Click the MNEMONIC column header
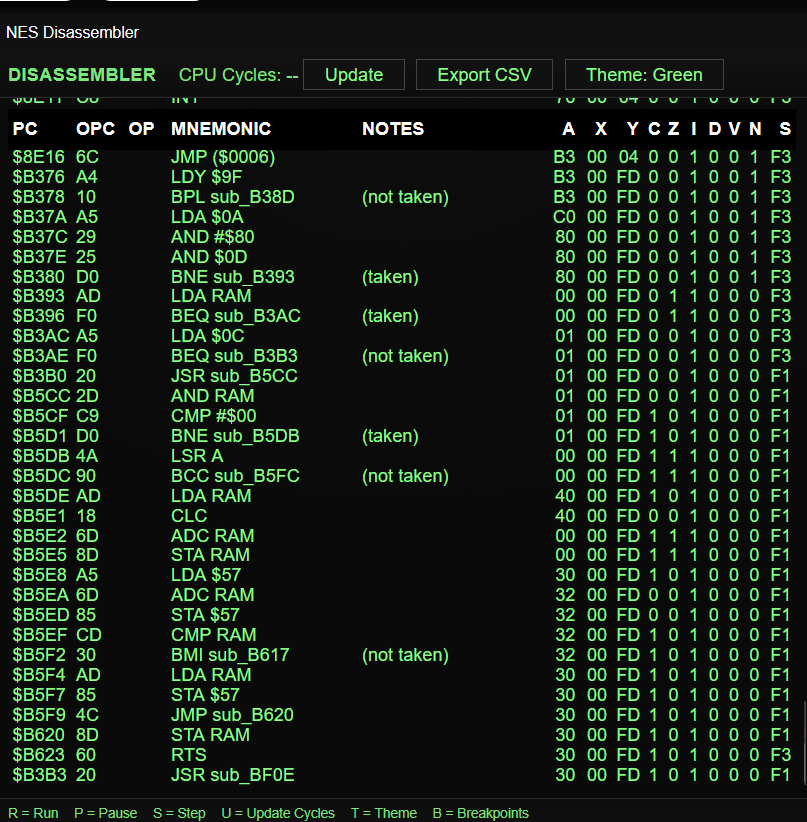The height and width of the screenshot is (822, 807). pyautogui.click(x=221, y=129)
